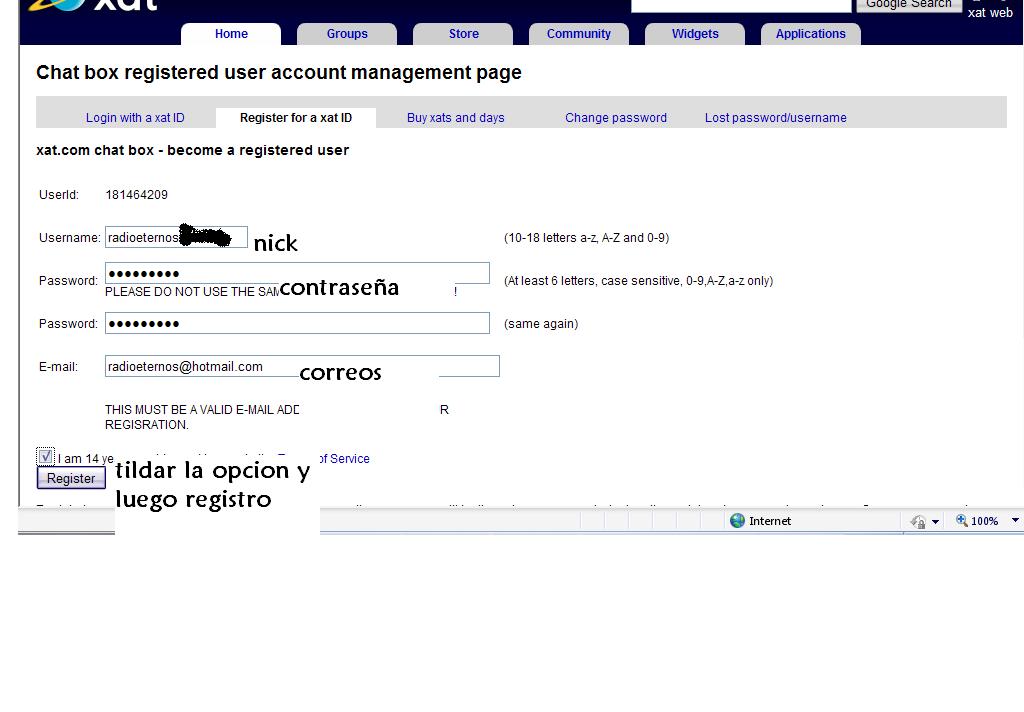Image resolution: width=1024 pixels, height=712 pixels.
Task: Open the zoom level dropdown arrow
Action: coord(1015,521)
